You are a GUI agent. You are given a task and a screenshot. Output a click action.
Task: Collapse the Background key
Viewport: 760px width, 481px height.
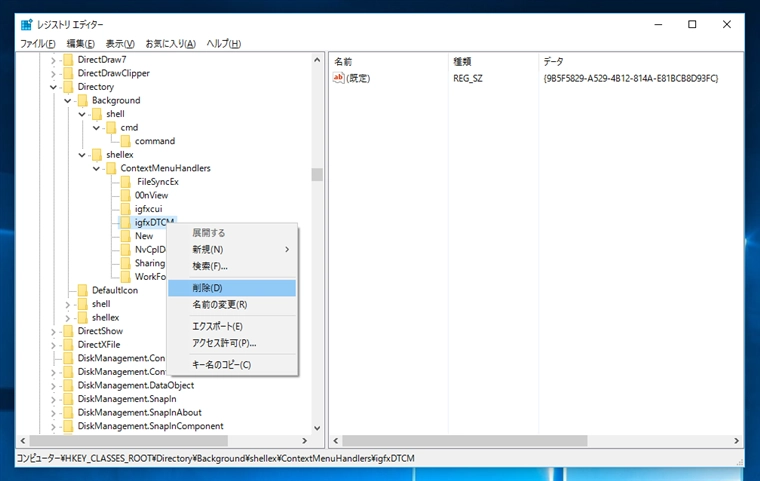67,101
